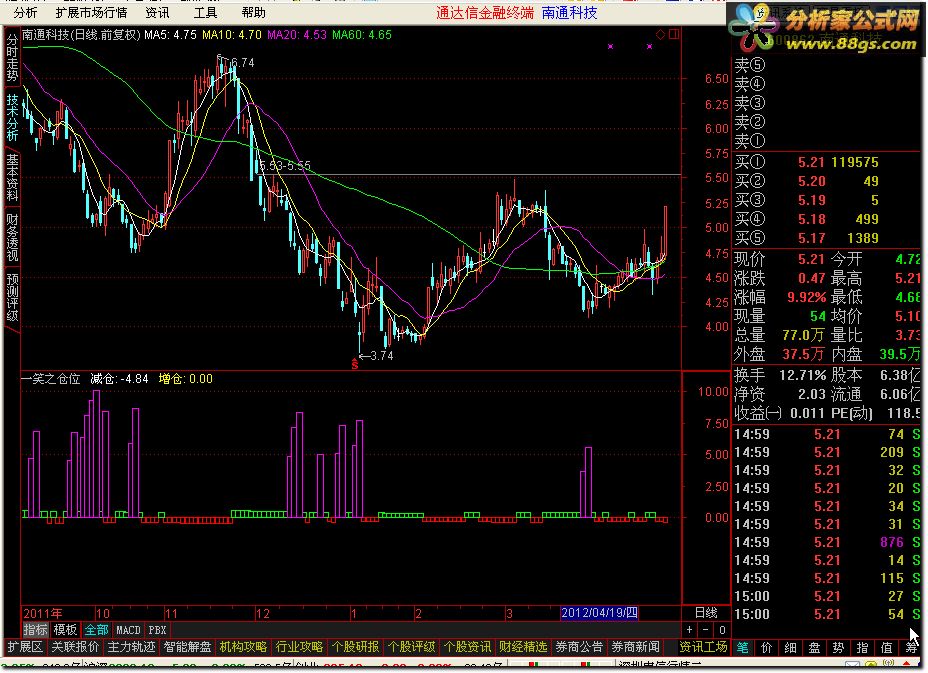Click the 减仓: -4.84 label
Viewport: 928px width, 673px height.
119,379
